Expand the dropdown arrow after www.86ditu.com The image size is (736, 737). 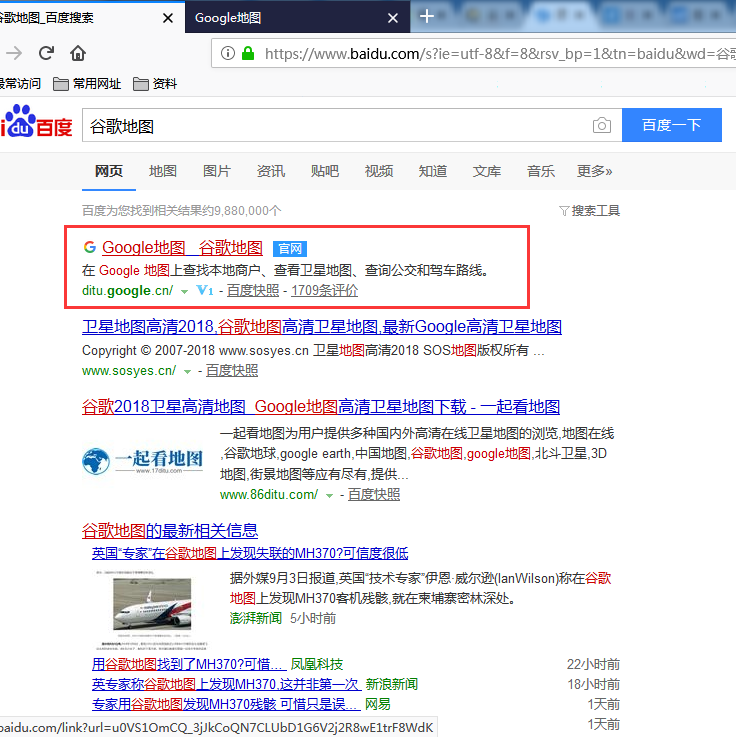329,495
